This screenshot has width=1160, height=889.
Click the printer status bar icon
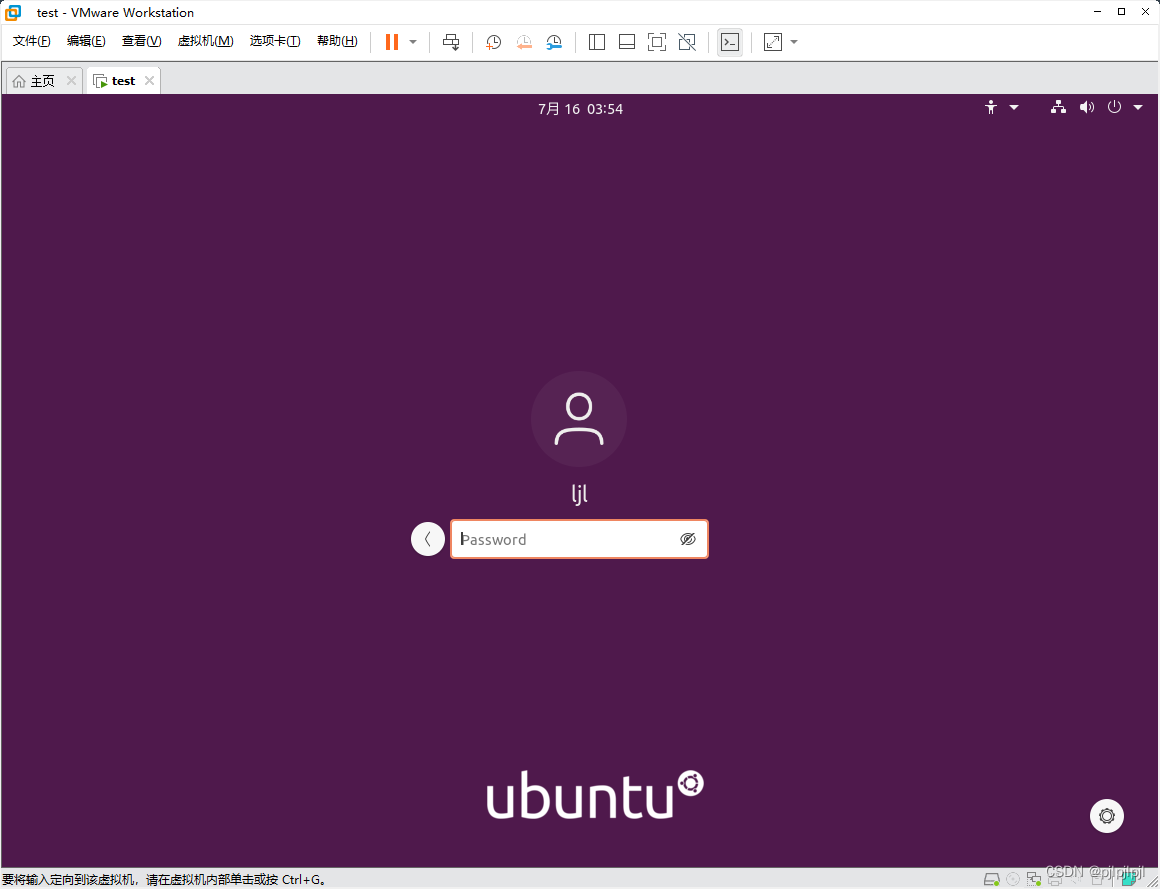pyautogui.click(x=1055, y=879)
